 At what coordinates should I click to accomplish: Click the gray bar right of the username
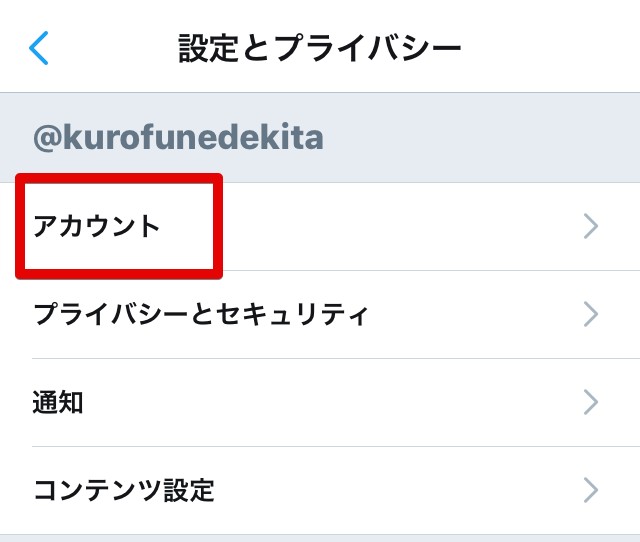point(480,138)
